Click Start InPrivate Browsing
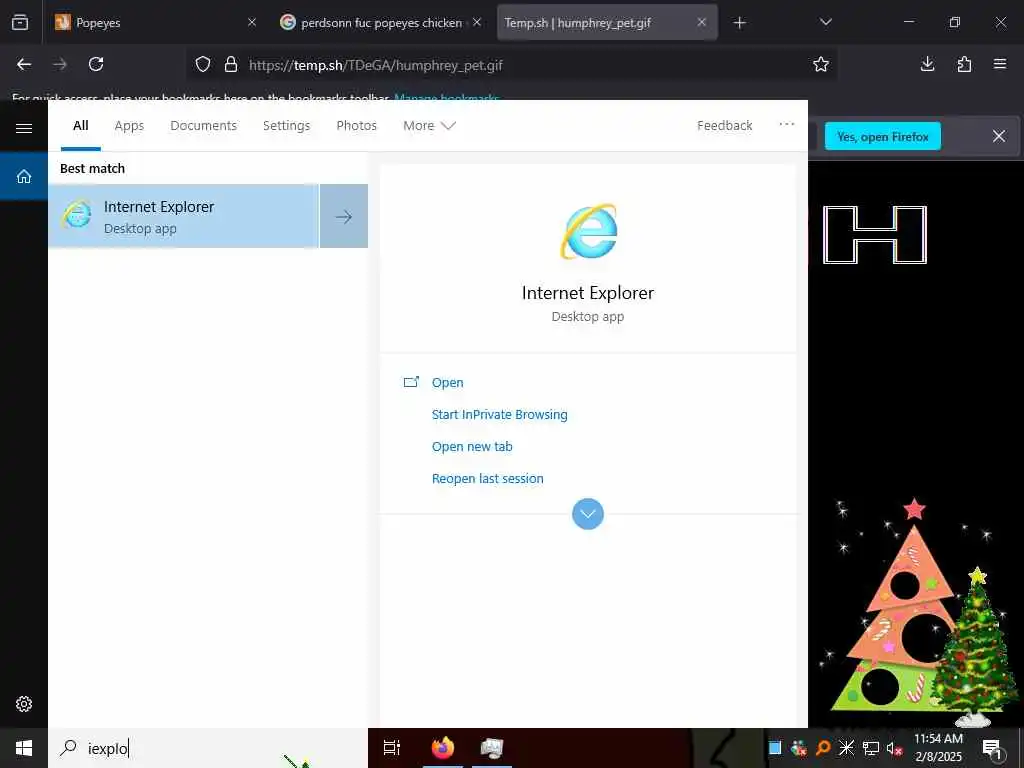Screen dimensions: 1024x768 500,415
